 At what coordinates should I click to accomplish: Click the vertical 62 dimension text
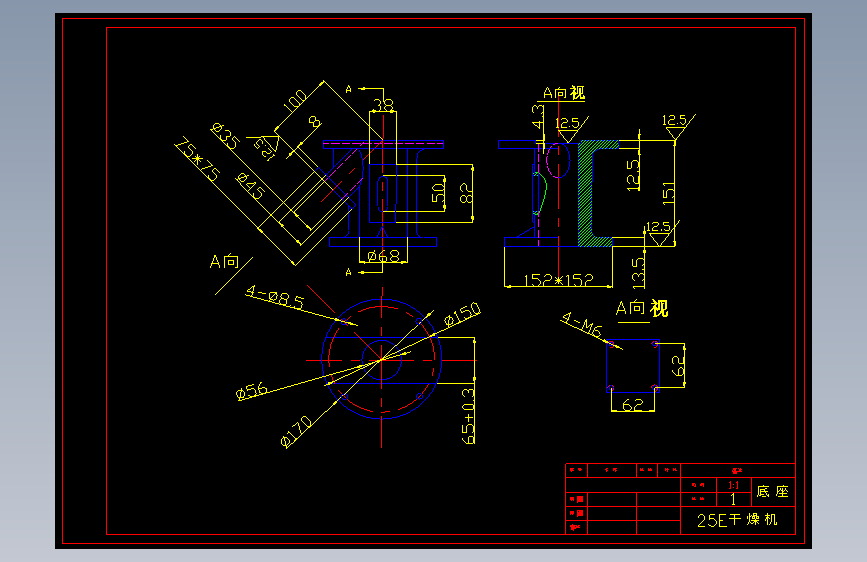[x=677, y=366]
